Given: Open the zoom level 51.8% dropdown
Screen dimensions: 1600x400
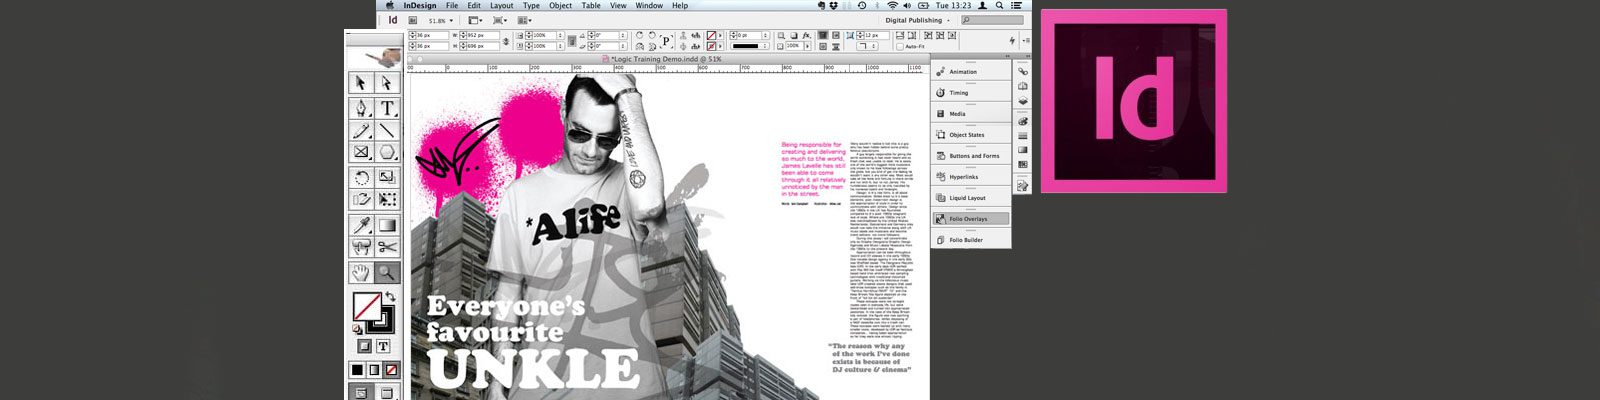Looking at the screenshot, I should click(443, 20).
